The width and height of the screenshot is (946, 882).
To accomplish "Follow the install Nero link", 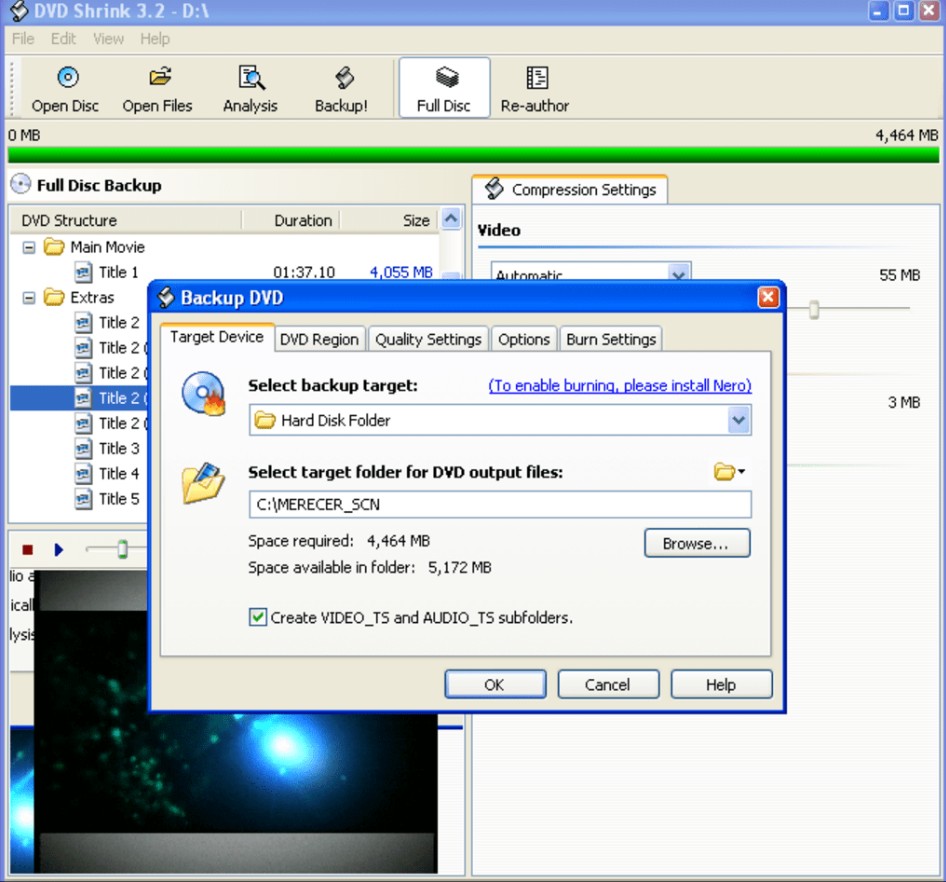I will pyautogui.click(x=620, y=385).
